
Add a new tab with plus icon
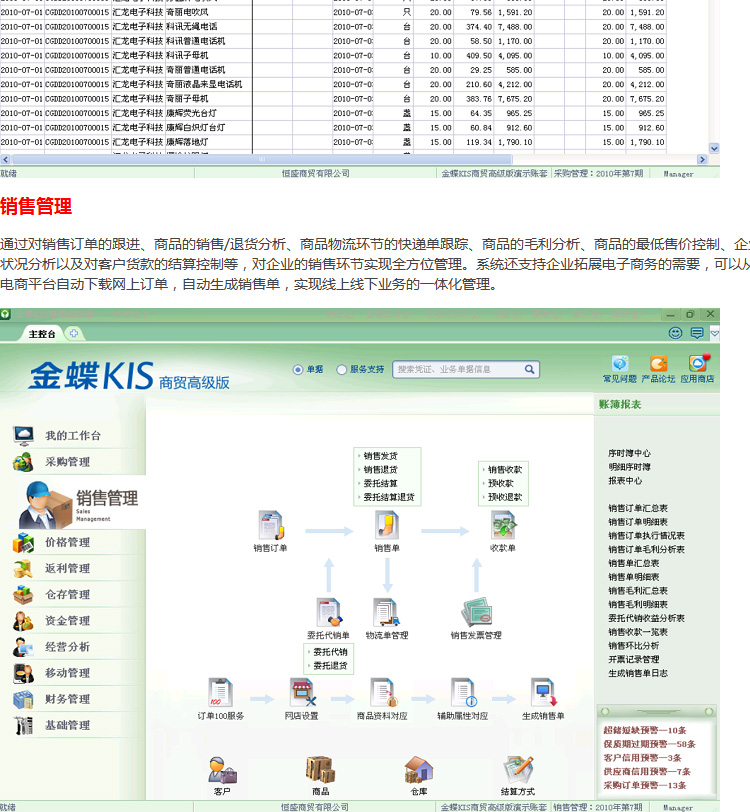74,334
